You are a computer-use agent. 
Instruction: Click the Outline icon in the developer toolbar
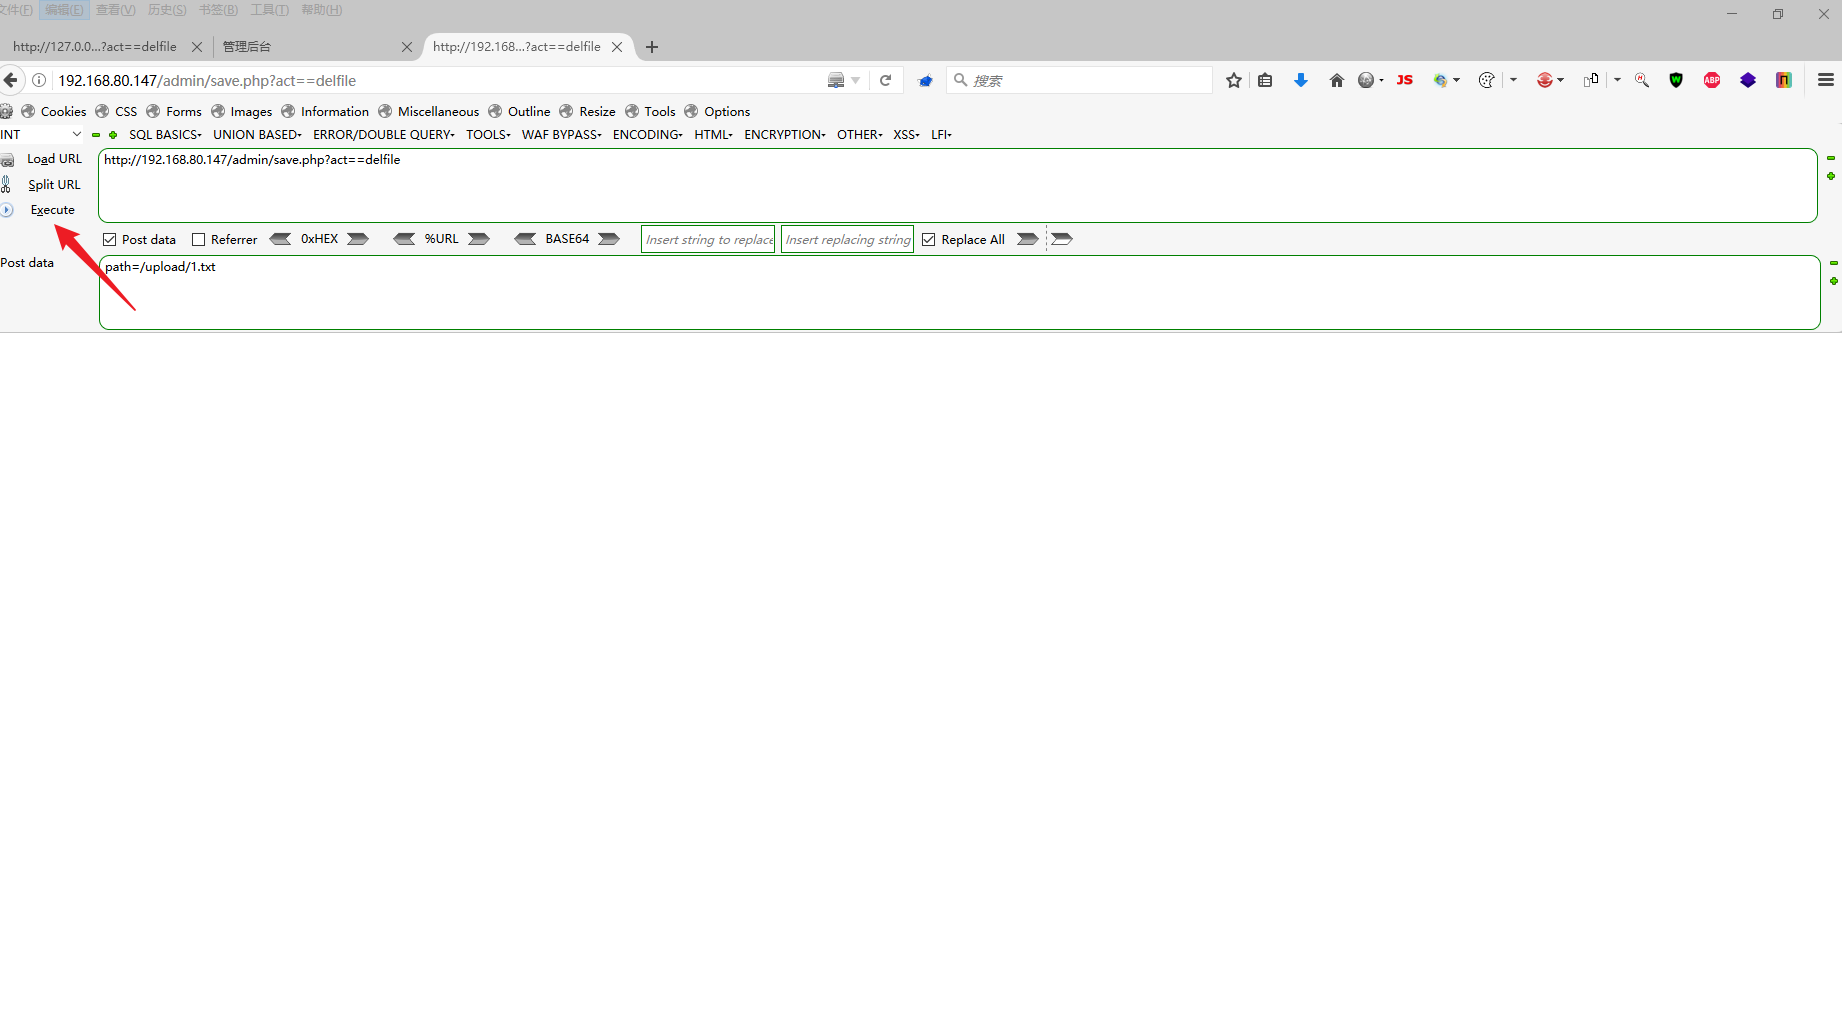point(527,111)
